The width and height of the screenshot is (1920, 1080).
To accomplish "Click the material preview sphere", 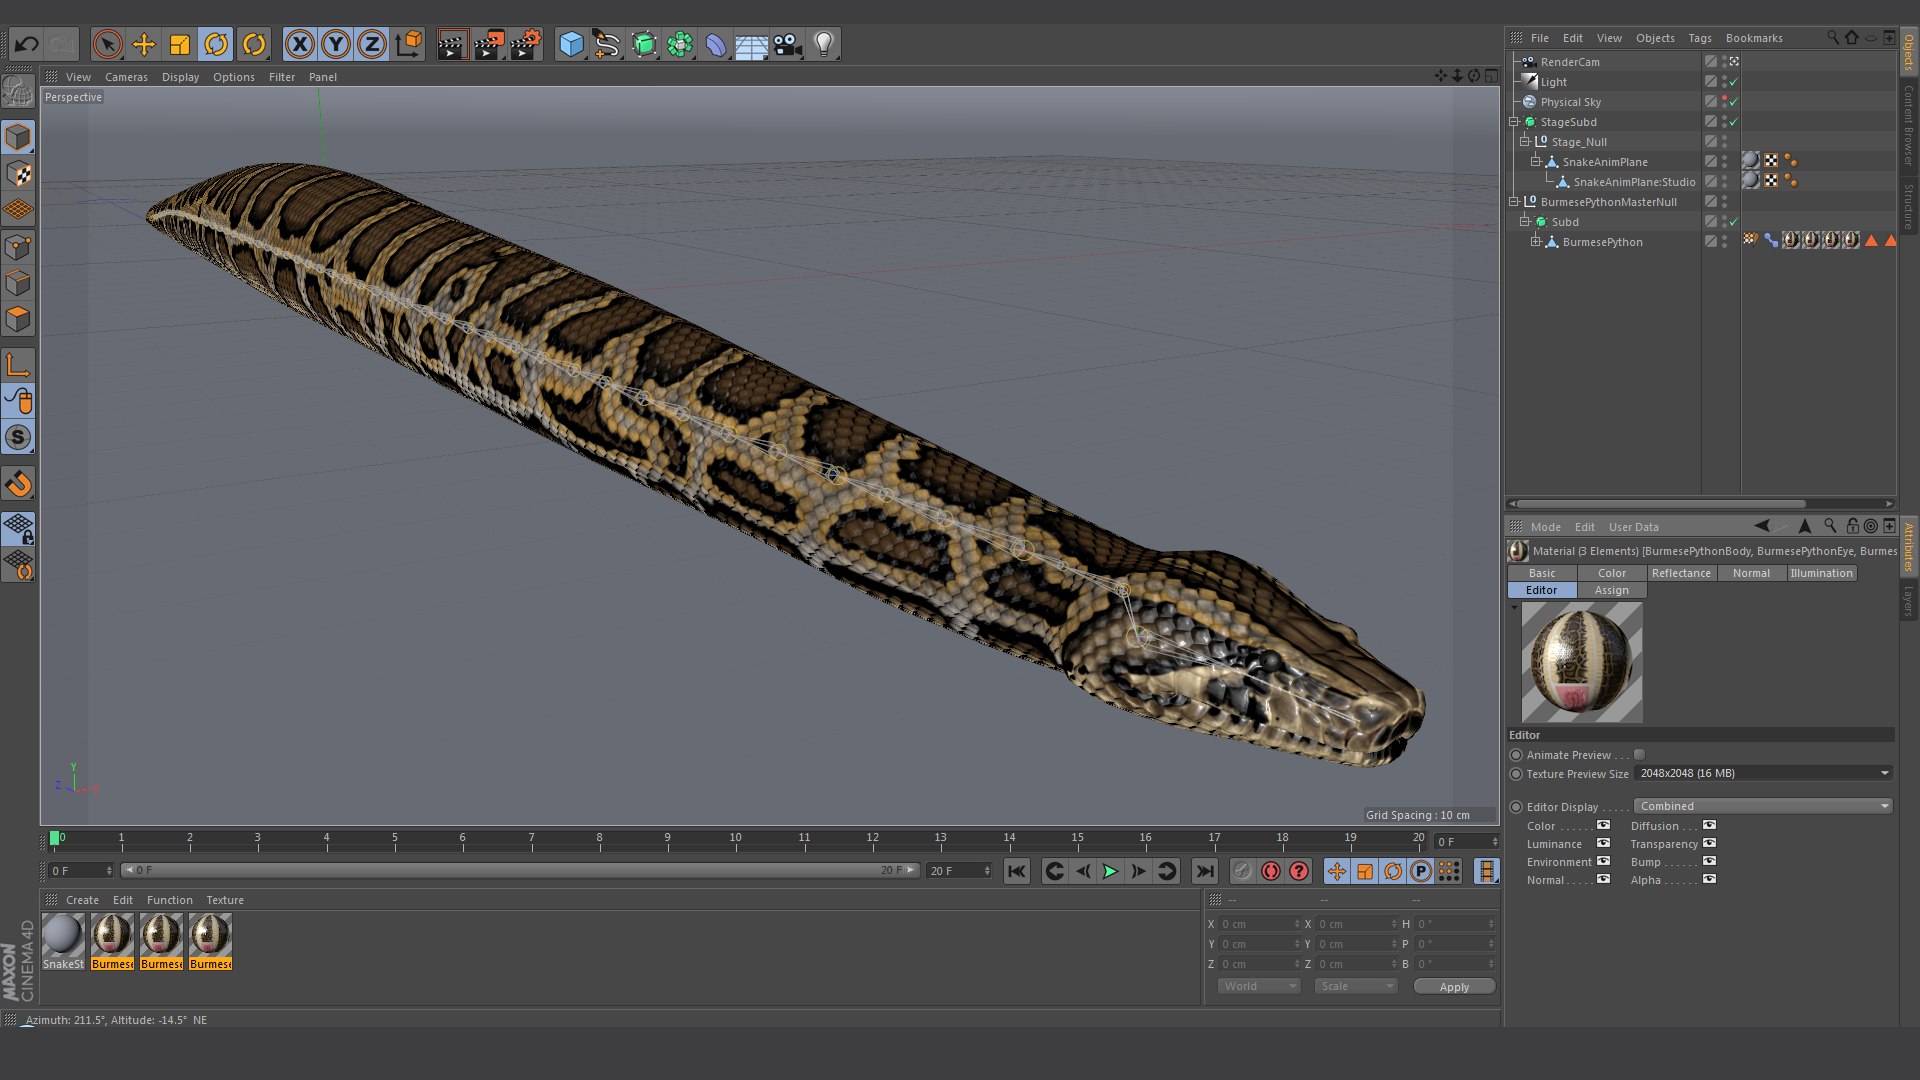I will [1582, 662].
